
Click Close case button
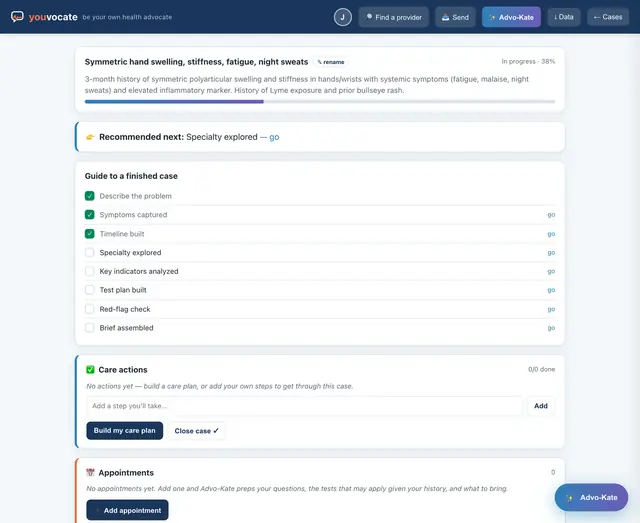(196, 431)
